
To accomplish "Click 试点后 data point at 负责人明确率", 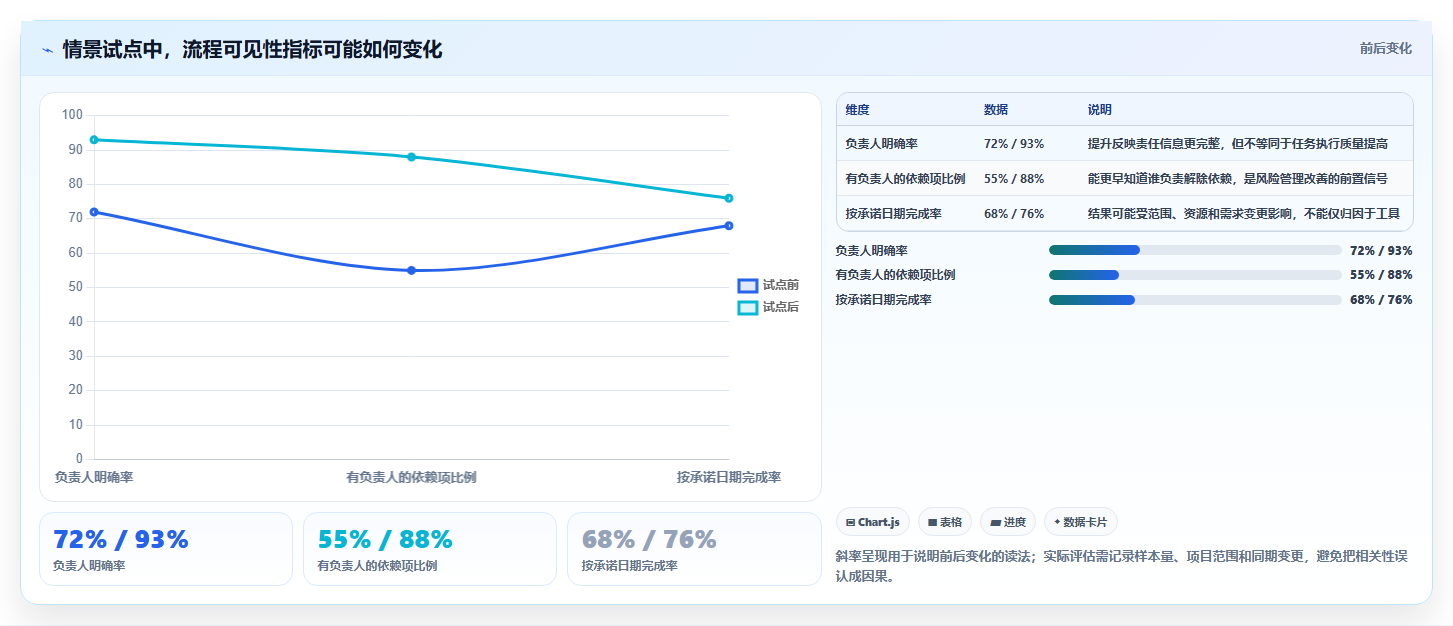I will pyautogui.click(x=94, y=140).
